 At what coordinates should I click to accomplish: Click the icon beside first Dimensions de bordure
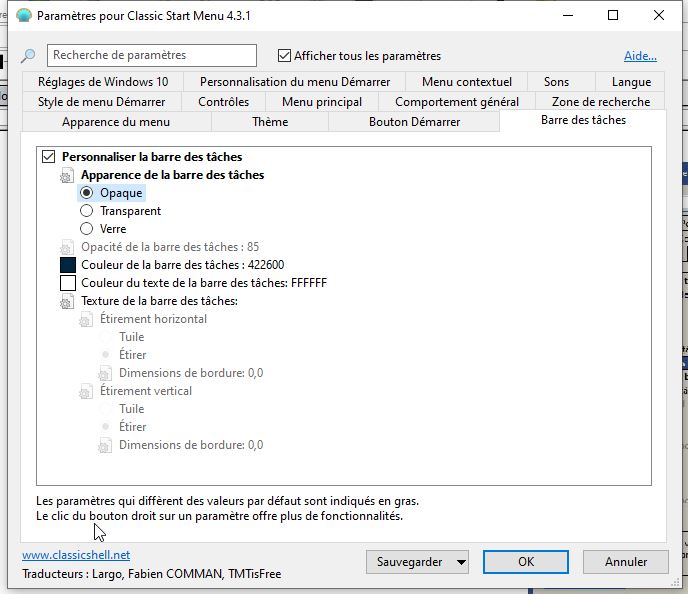(x=104, y=373)
